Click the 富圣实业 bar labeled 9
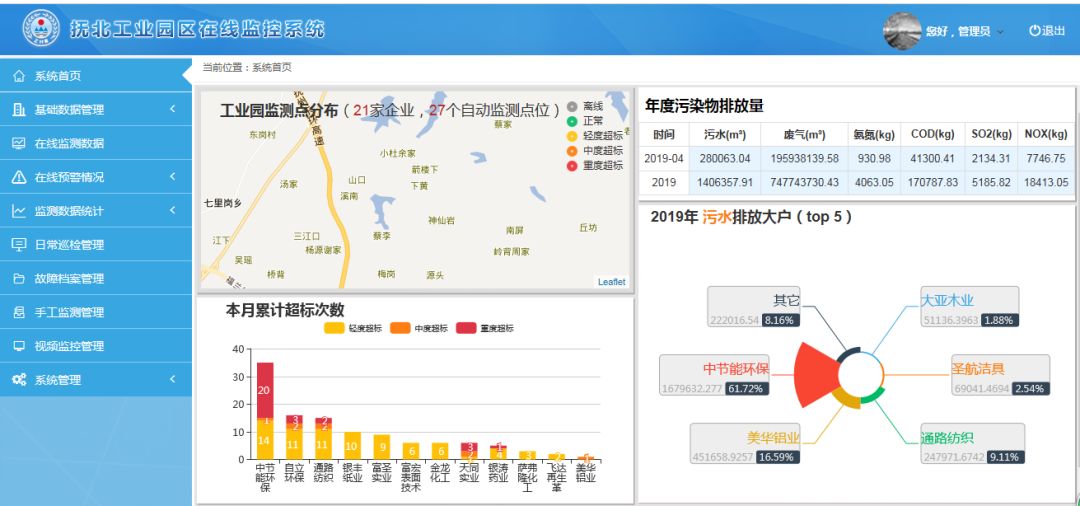Image resolution: width=1080 pixels, height=506 pixels. [381, 447]
